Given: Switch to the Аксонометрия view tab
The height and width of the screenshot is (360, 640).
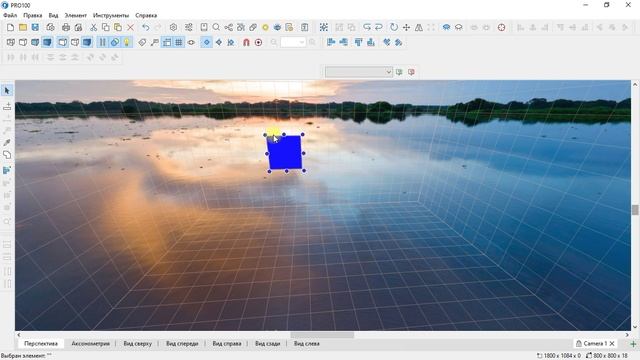Looking at the screenshot, I should point(91,344).
